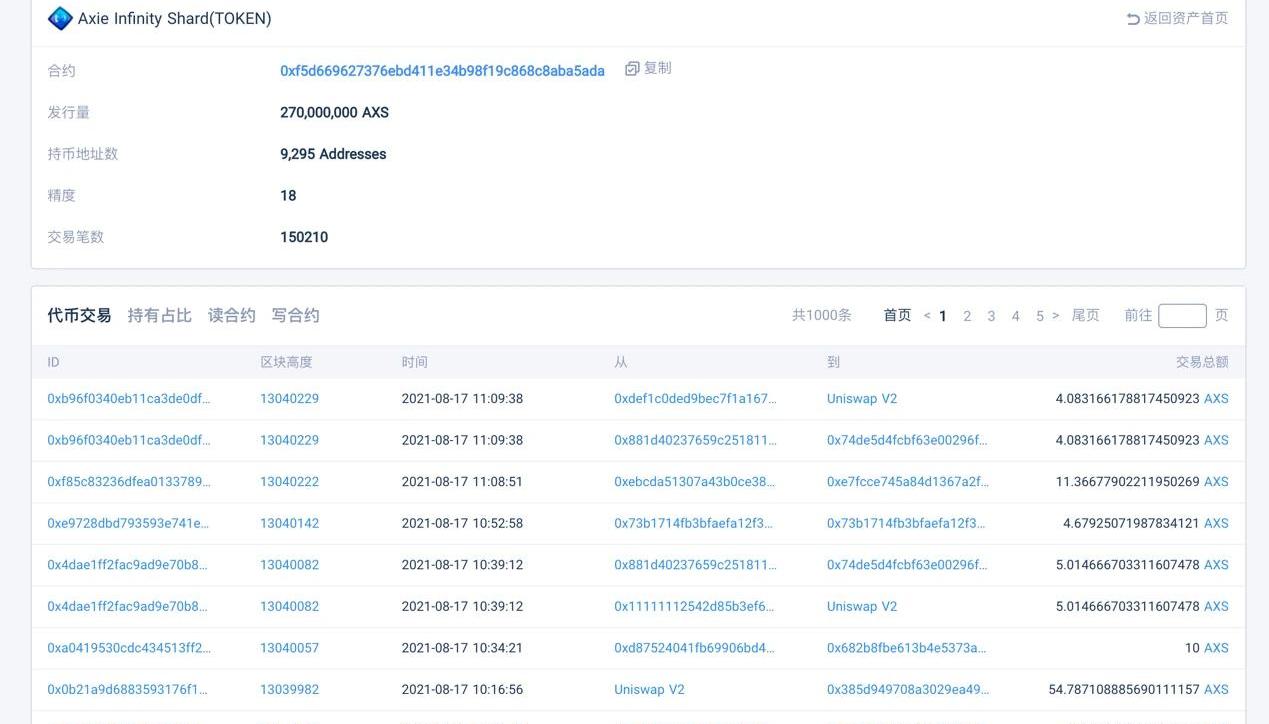1269x724 pixels.
Task: Go to page 5 of transactions
Action: pyautogui.click(x=1039, y=316)
